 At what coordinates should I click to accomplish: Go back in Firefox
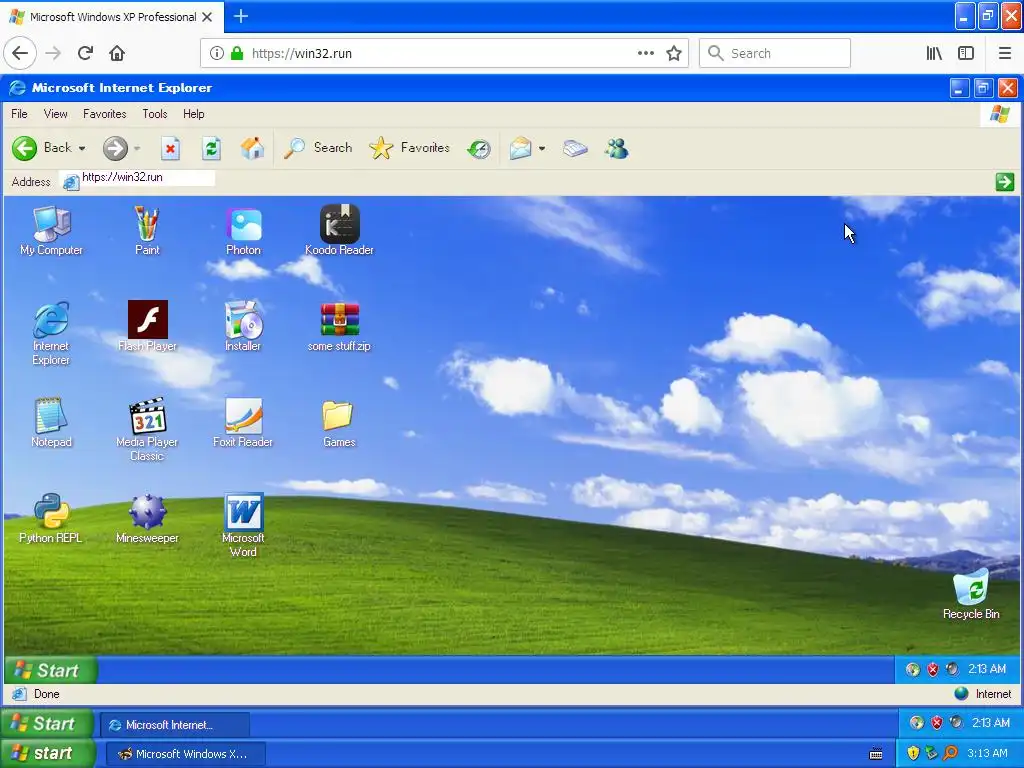[20, 54]
